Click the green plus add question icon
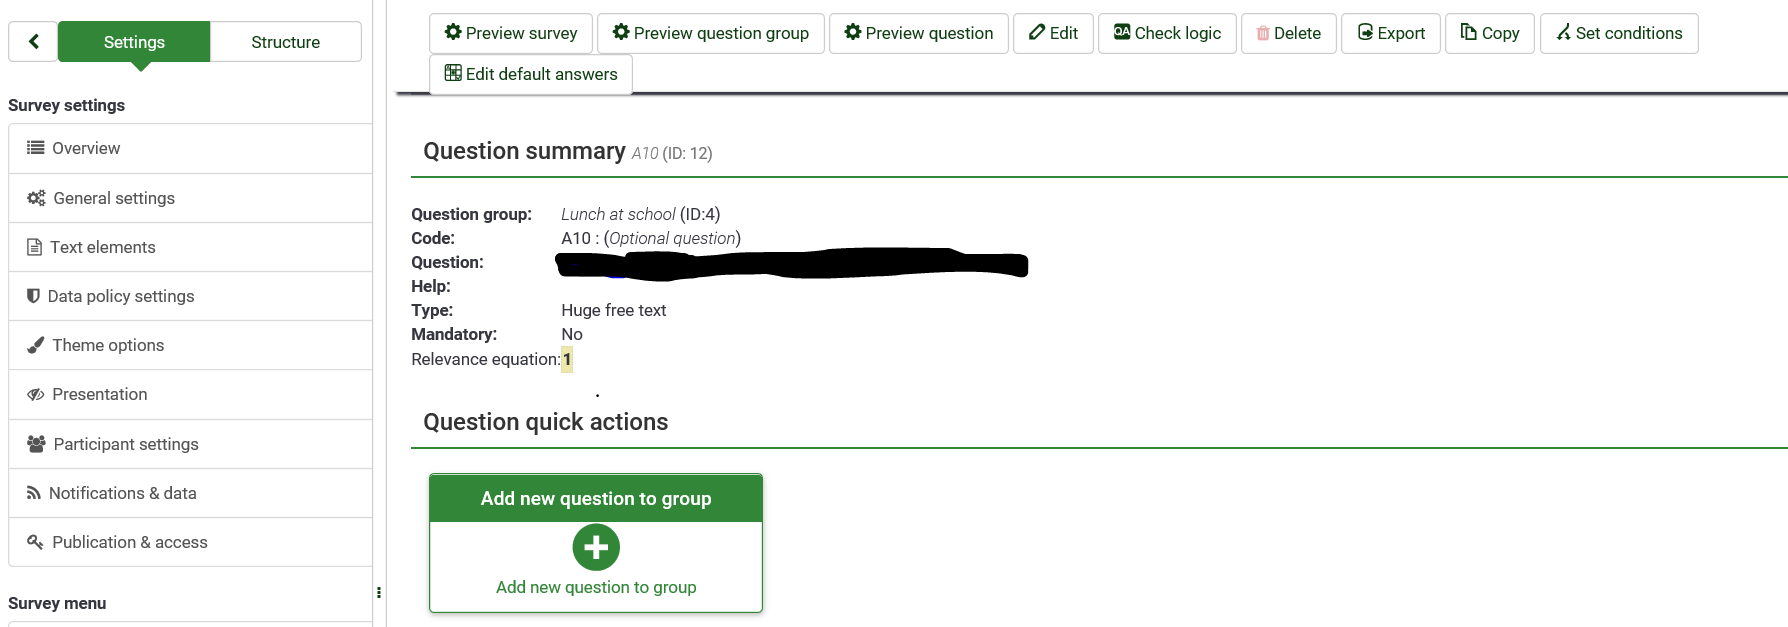Screen dimensions: 1788x627 (596, 548)
